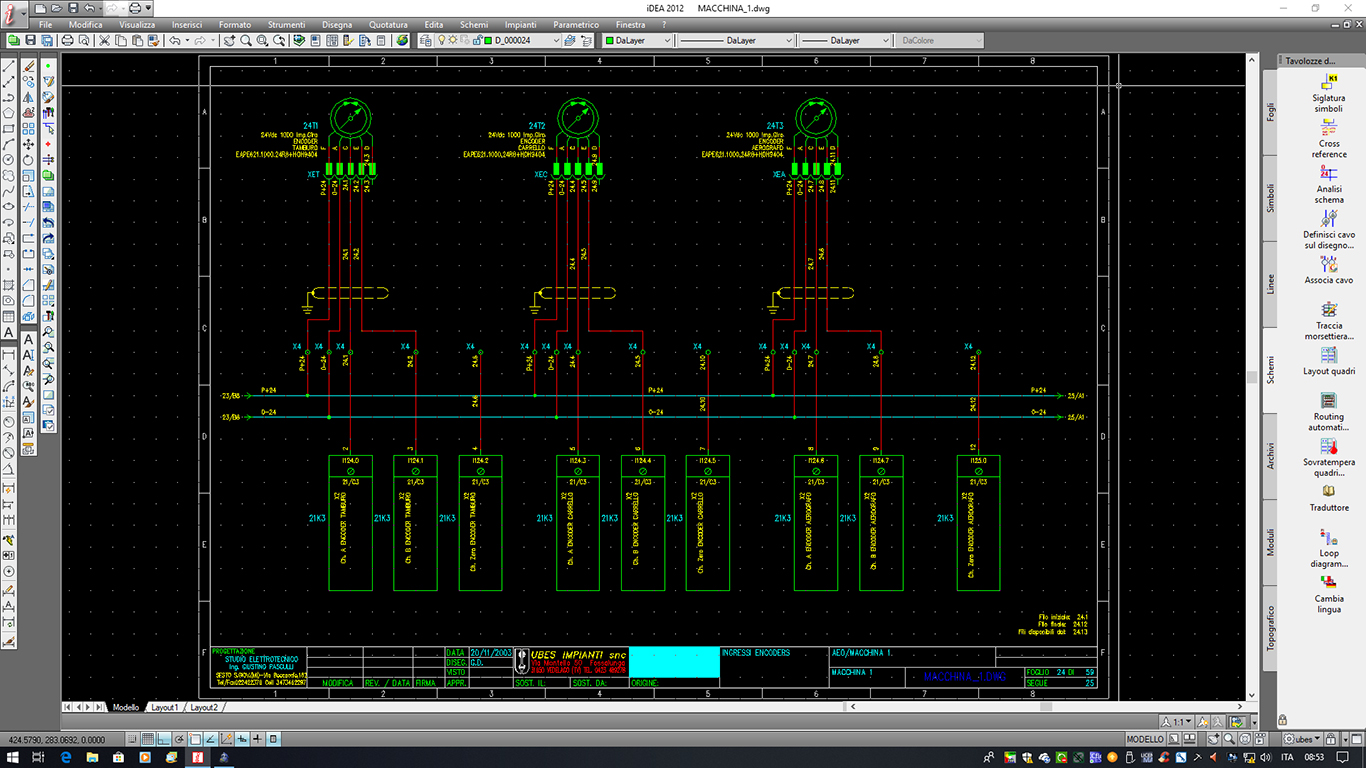Open the DaLayer linetype dropdown

pyautogui.click(x=788, y=40)
